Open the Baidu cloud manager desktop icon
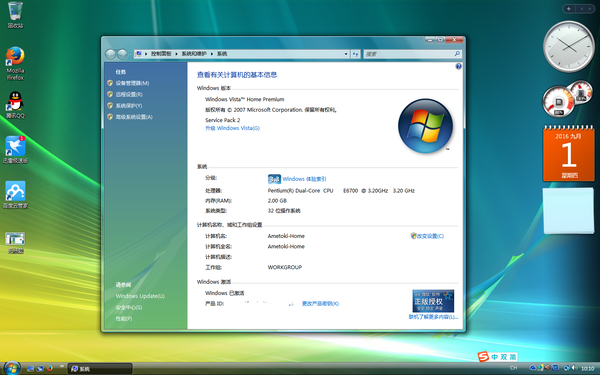600x375 pixels. click(x=15, y=194)
